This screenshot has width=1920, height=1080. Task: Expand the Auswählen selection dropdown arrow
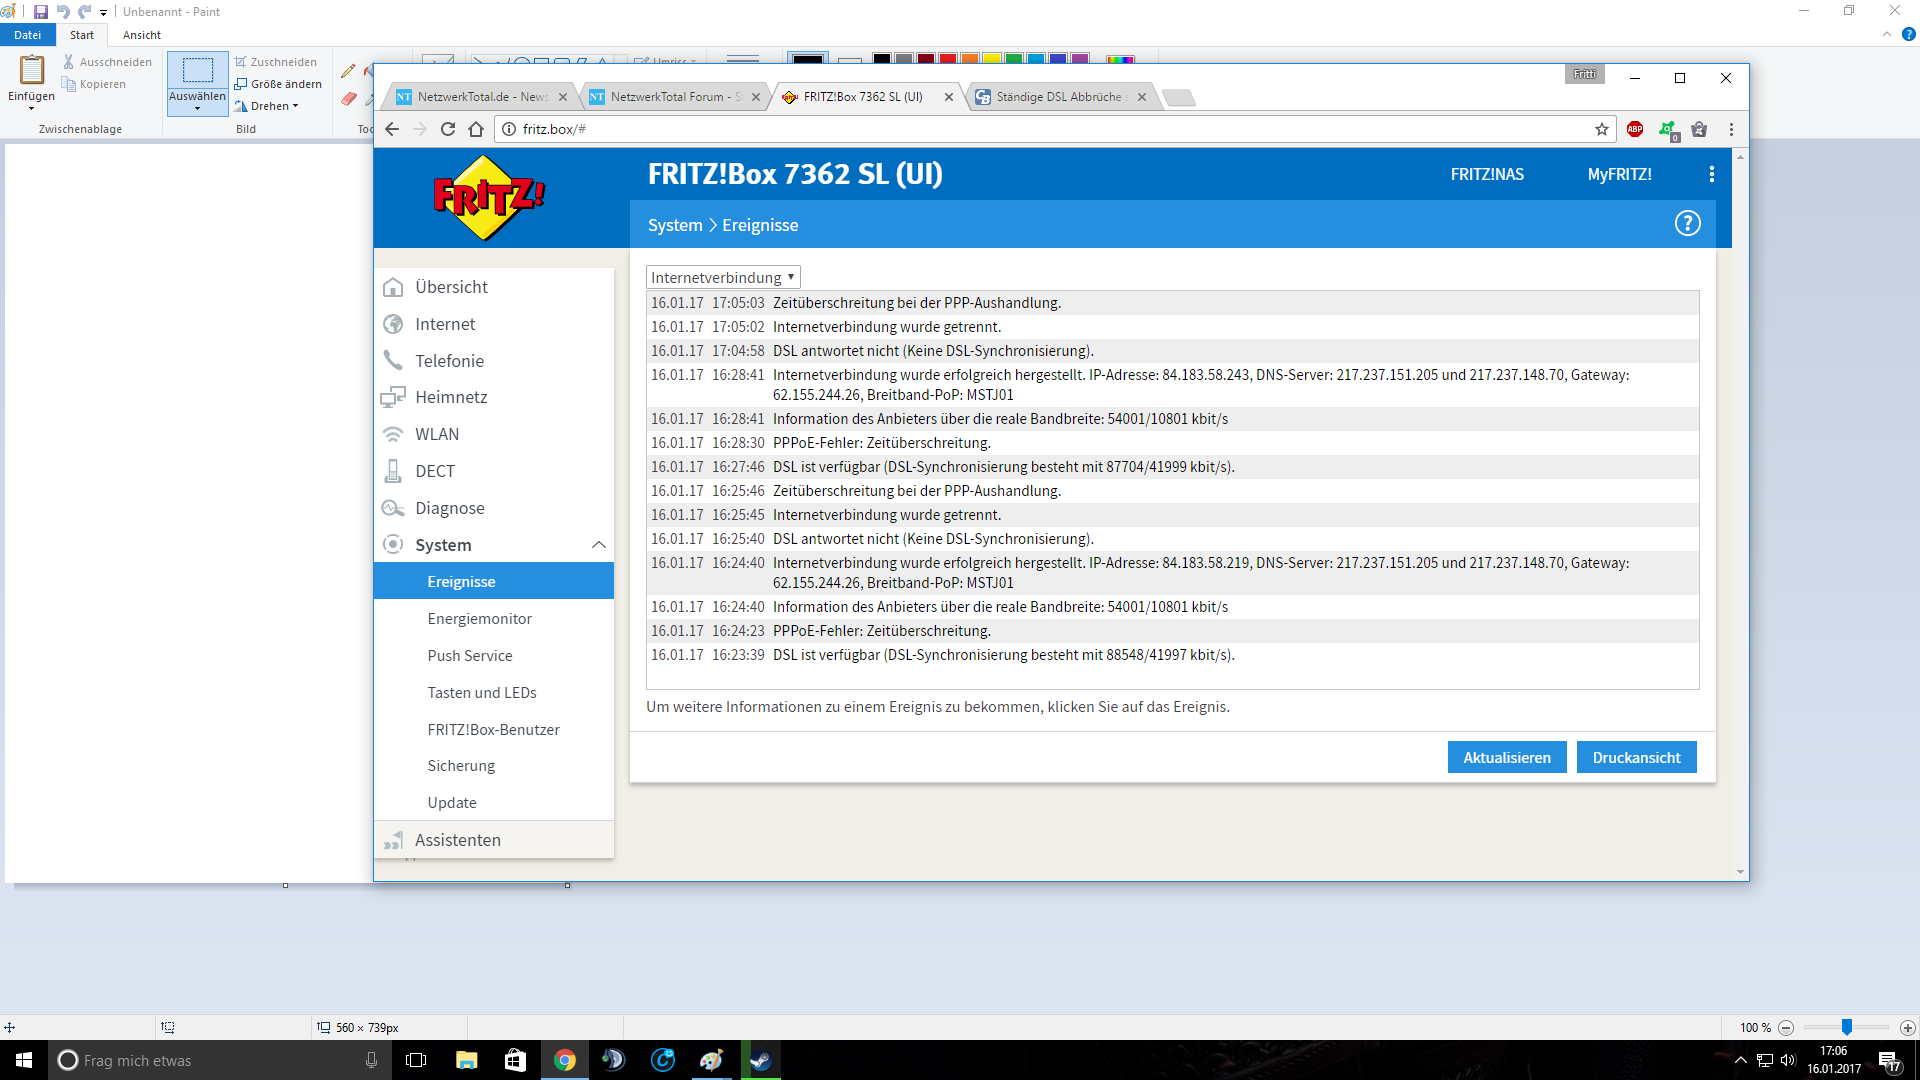point(197,108)
